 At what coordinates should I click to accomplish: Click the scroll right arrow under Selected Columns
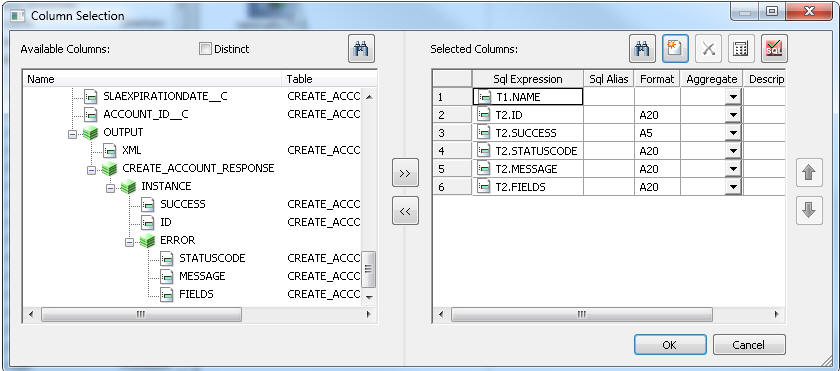[x=776, y=314]
